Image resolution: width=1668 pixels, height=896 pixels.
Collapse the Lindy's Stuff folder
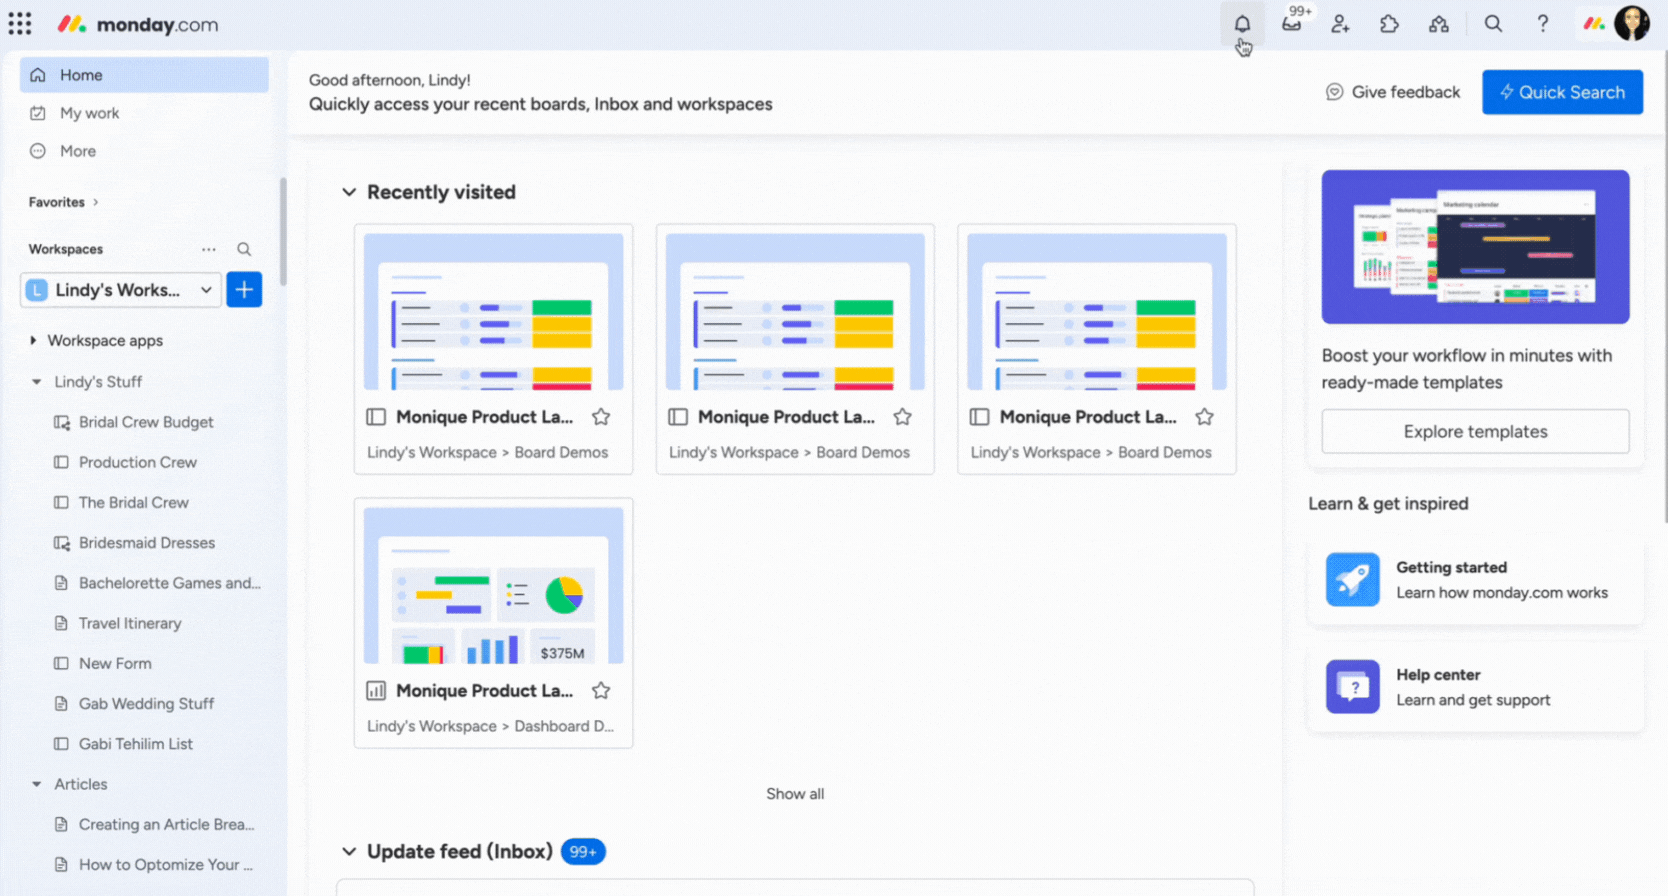tap(37, 382)
